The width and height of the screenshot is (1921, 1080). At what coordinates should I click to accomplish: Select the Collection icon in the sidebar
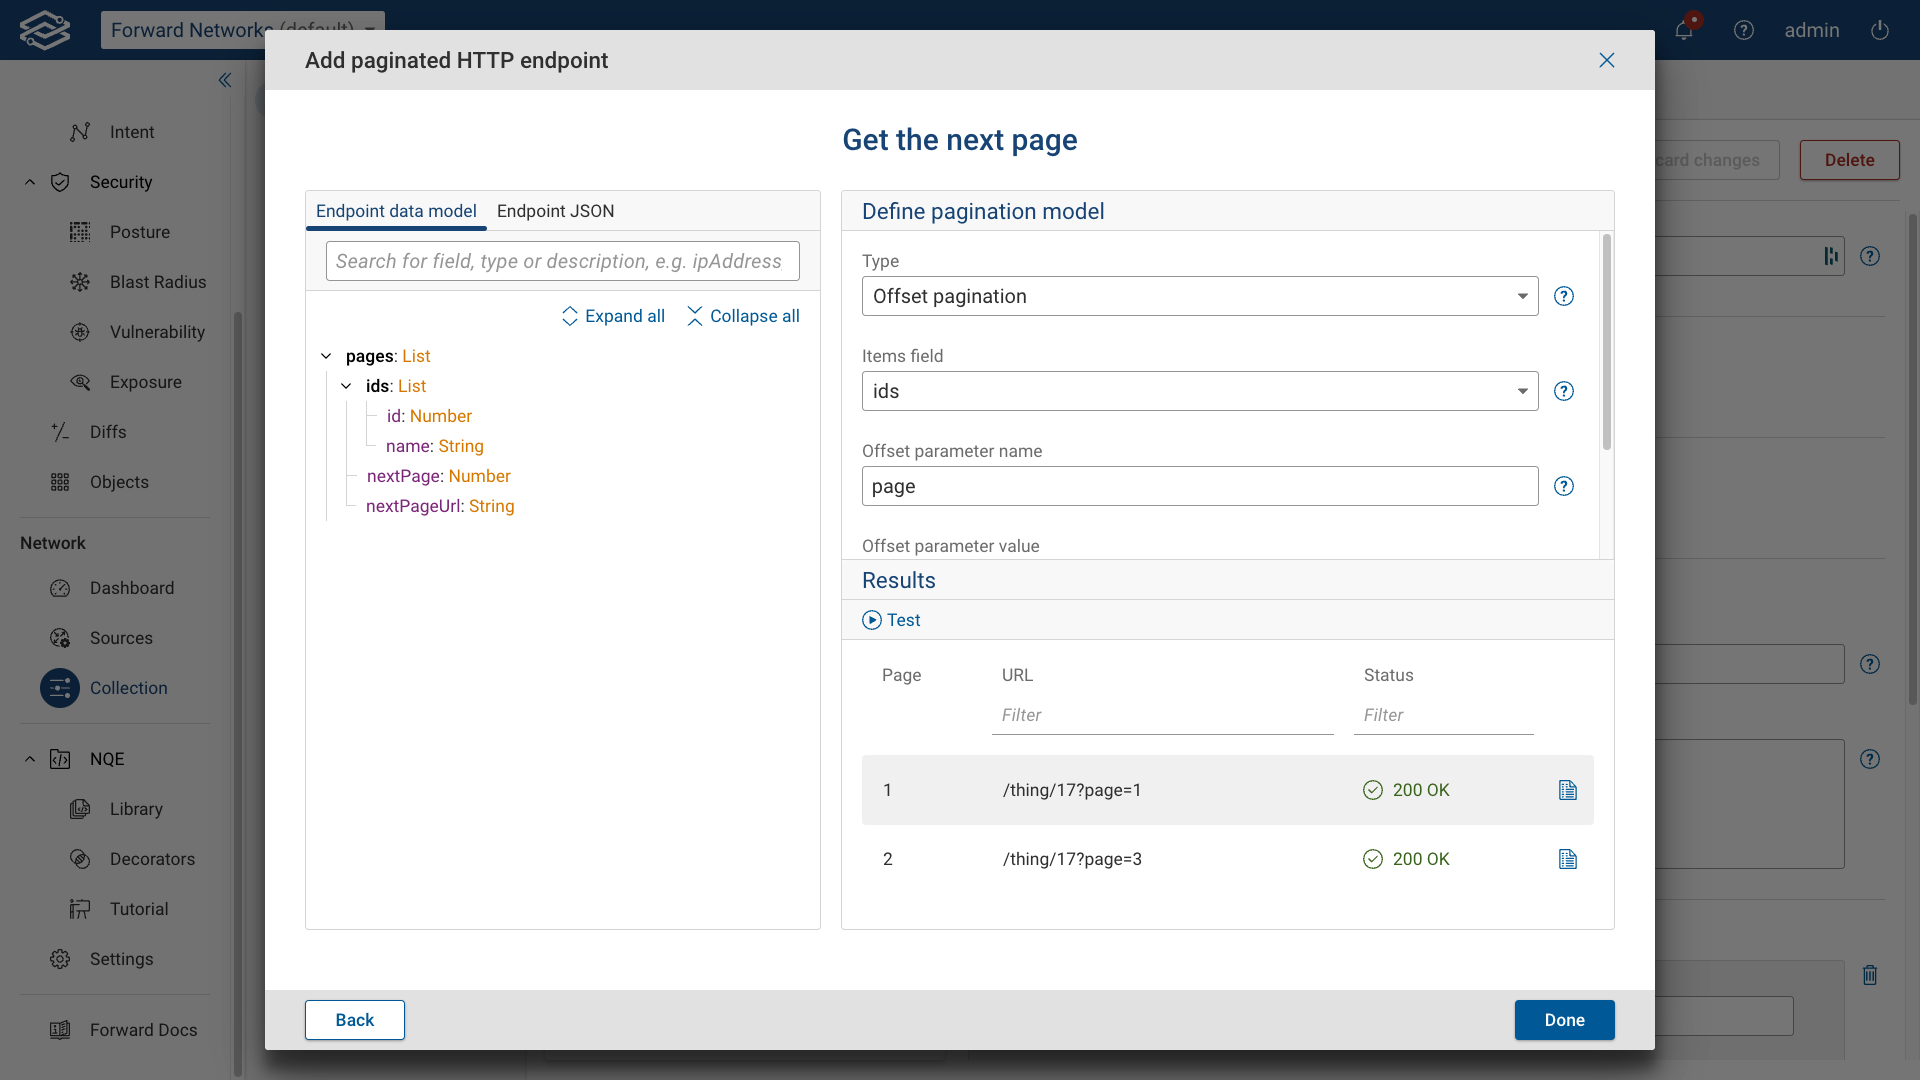60,688
